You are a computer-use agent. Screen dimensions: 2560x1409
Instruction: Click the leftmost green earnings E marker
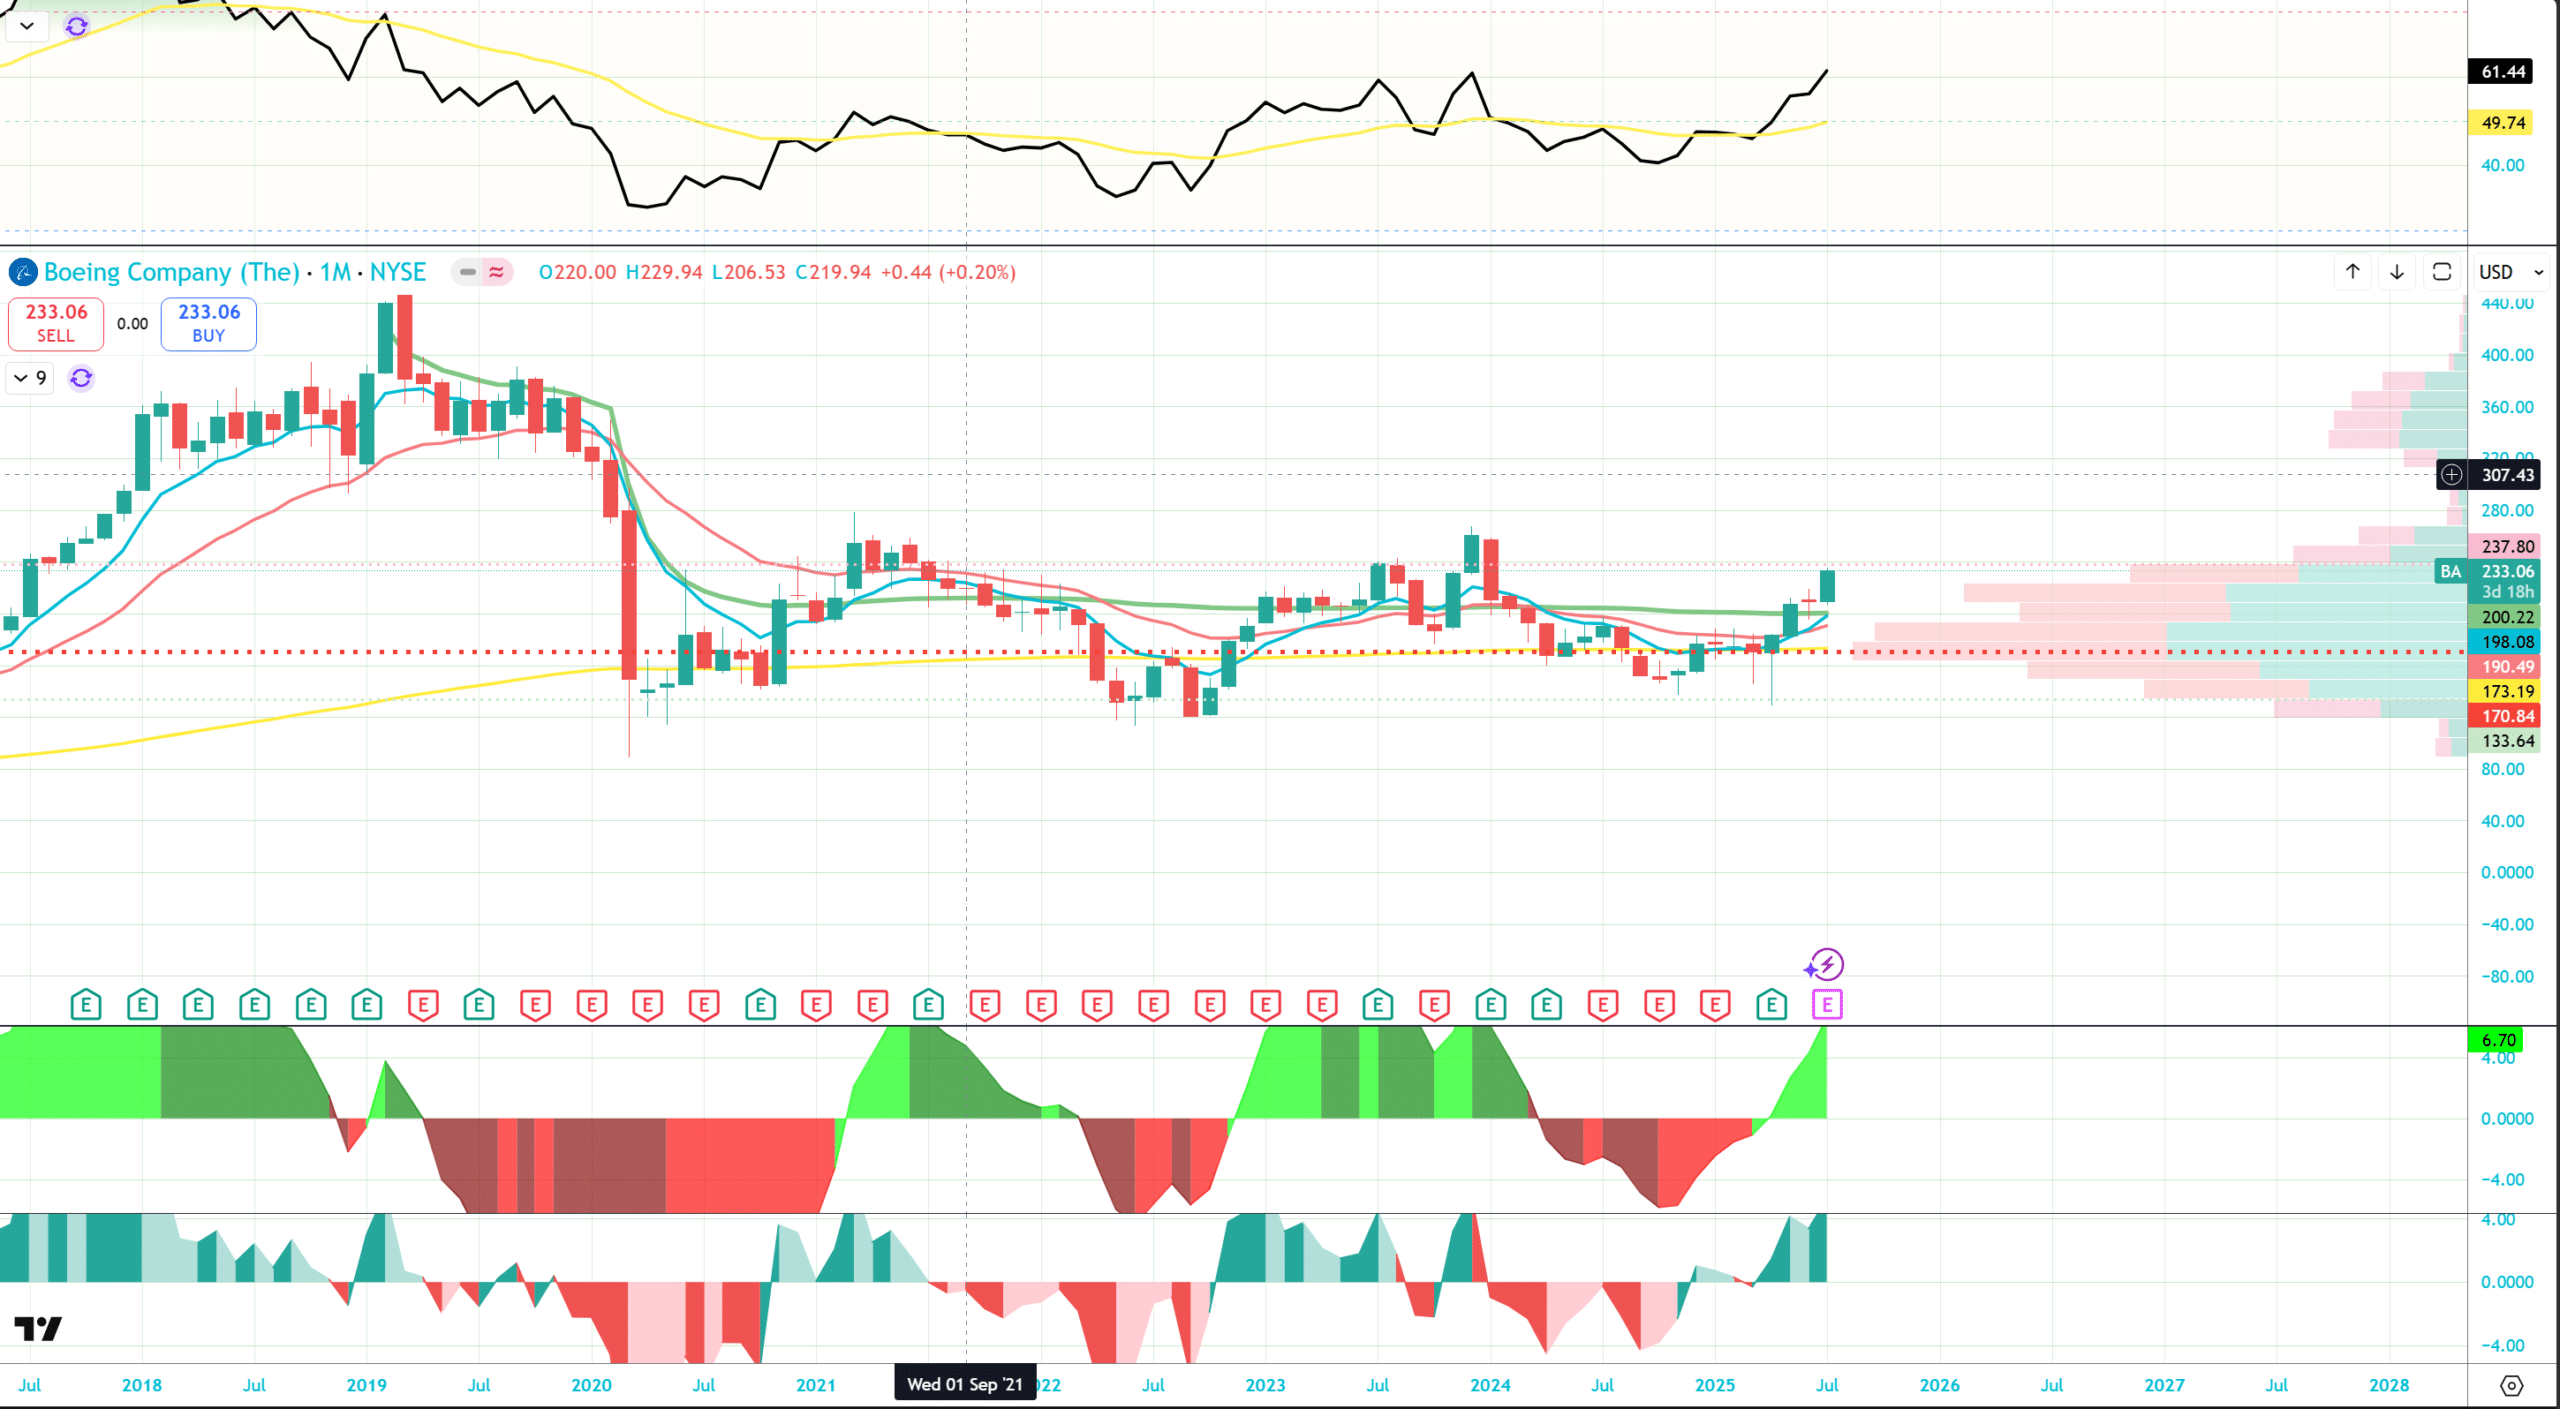[86, 1004]
